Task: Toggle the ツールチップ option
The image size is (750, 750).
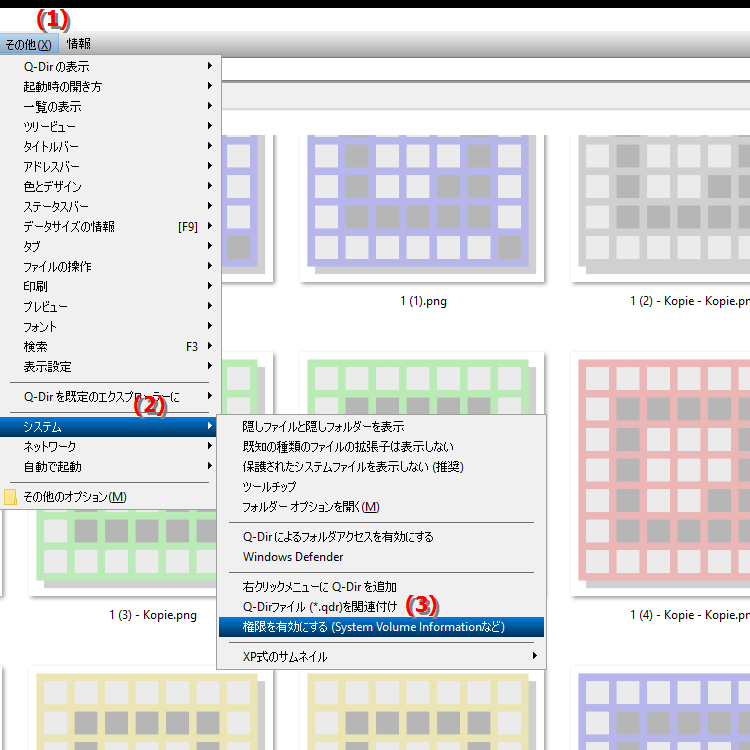Action: pyautogui.click(x=381, y=487)
